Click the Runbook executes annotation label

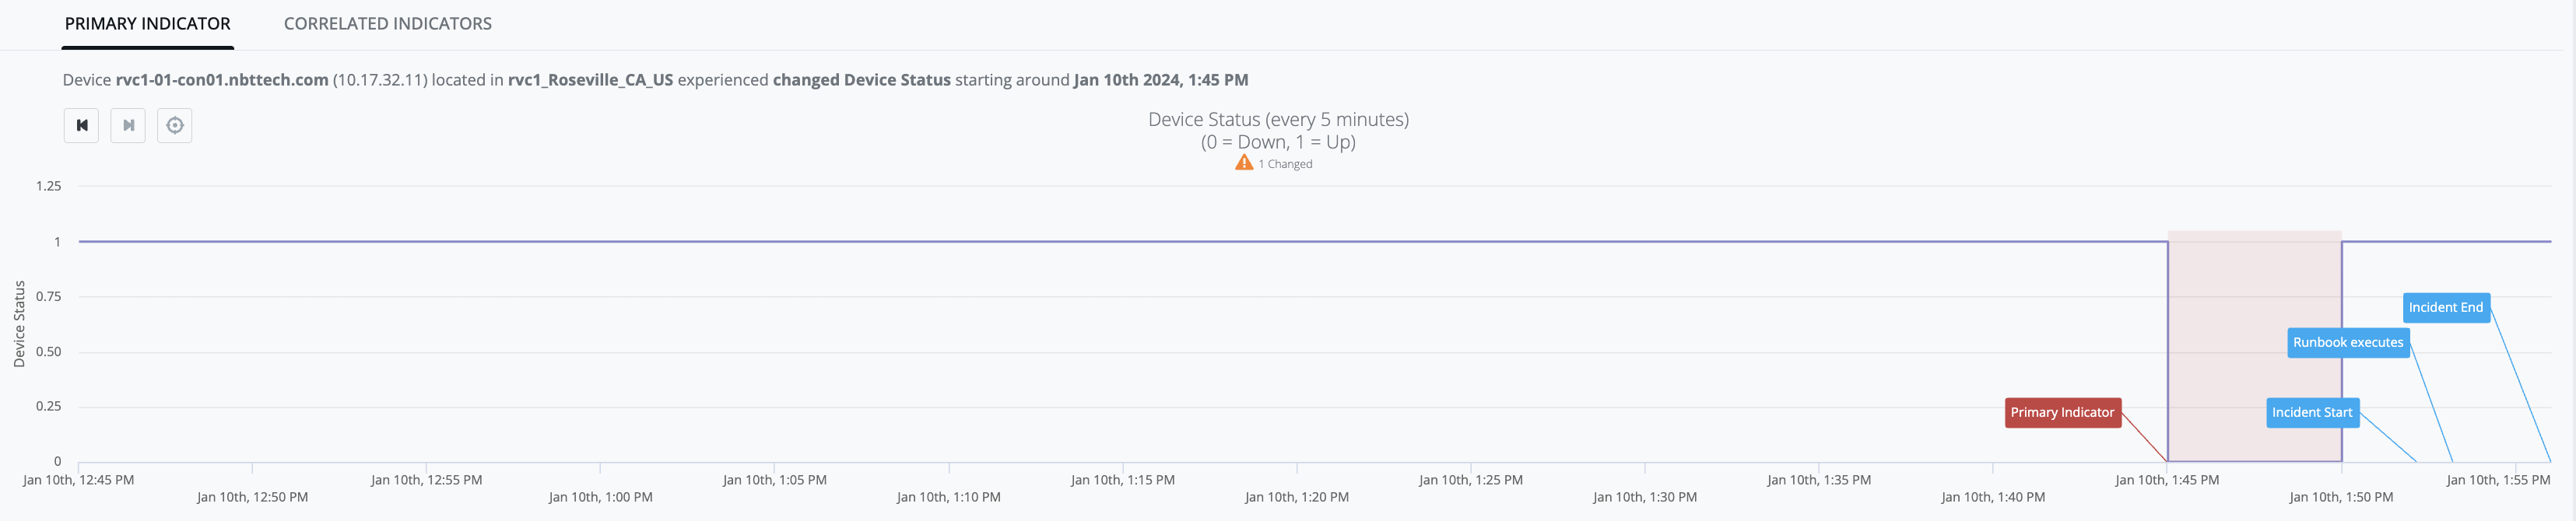[2347, 343]
